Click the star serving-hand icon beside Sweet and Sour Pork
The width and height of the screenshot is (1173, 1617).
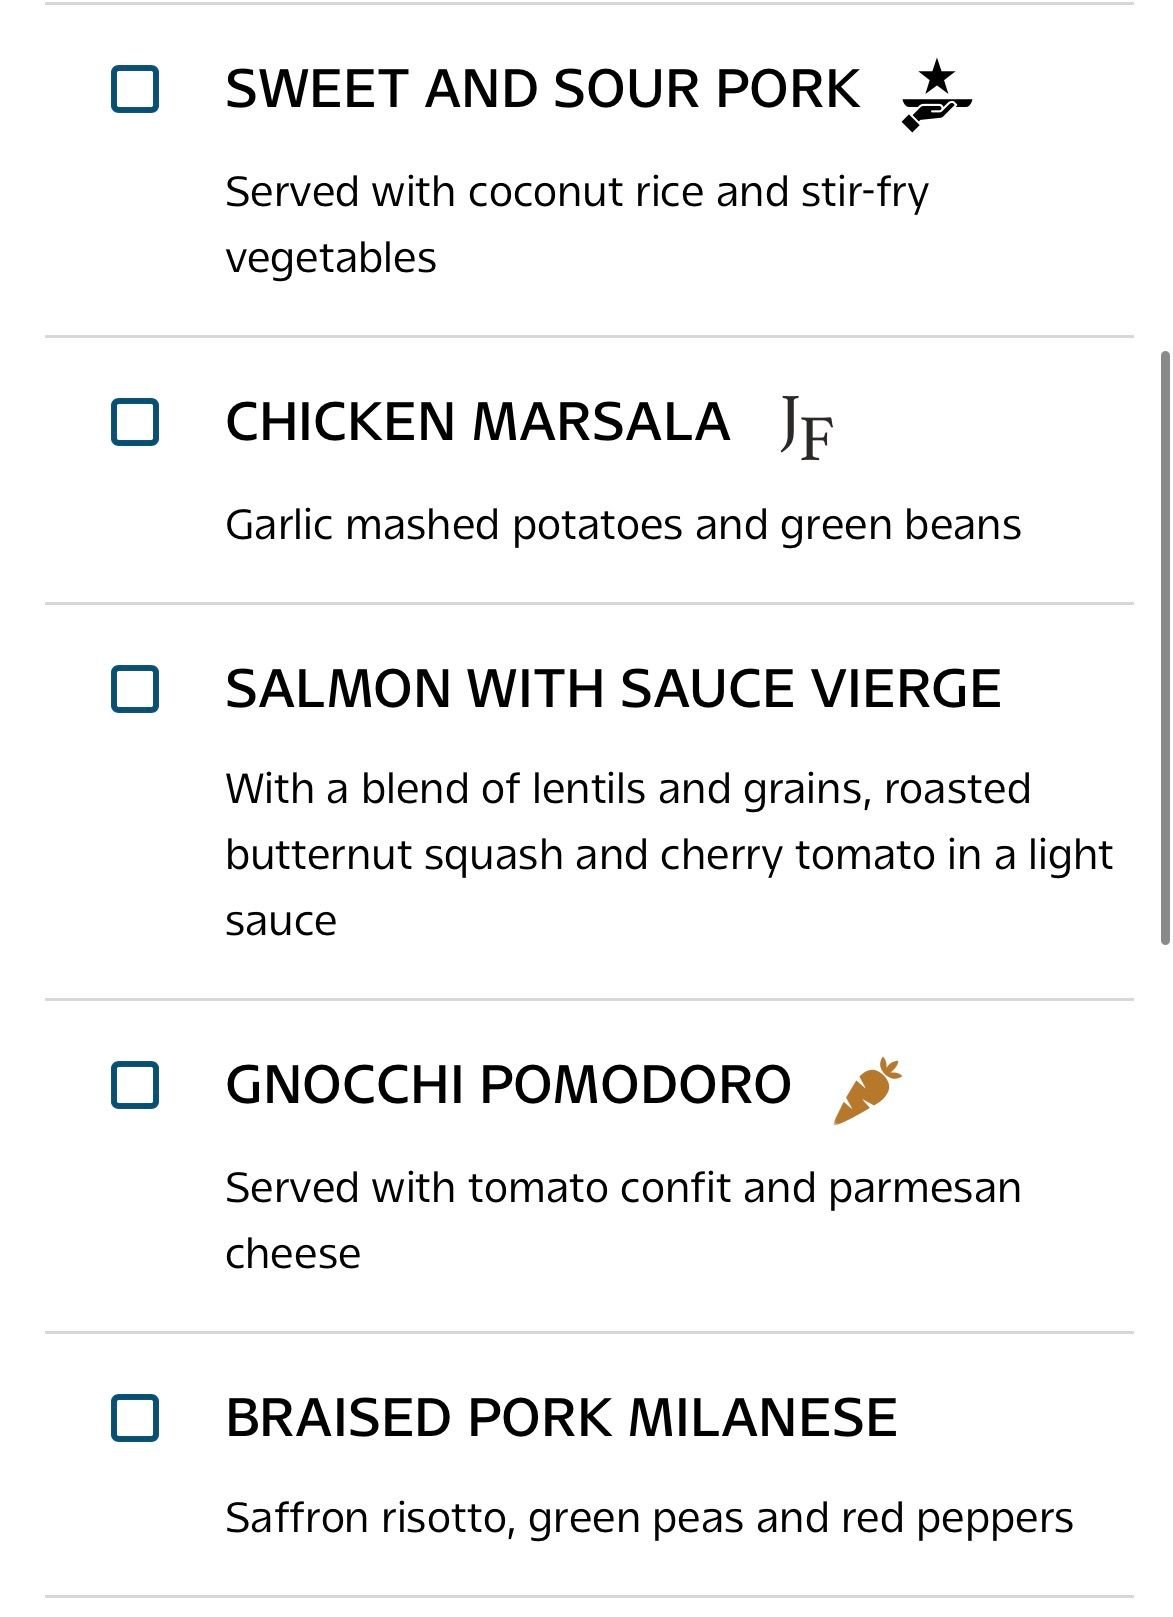point(936,94)
